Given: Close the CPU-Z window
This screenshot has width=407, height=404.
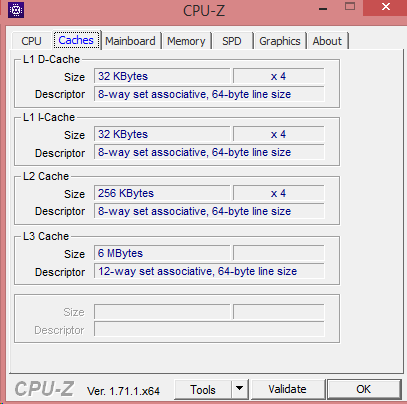Looking at the screenshot, I should pyautogui.click(x=385, y=8).
